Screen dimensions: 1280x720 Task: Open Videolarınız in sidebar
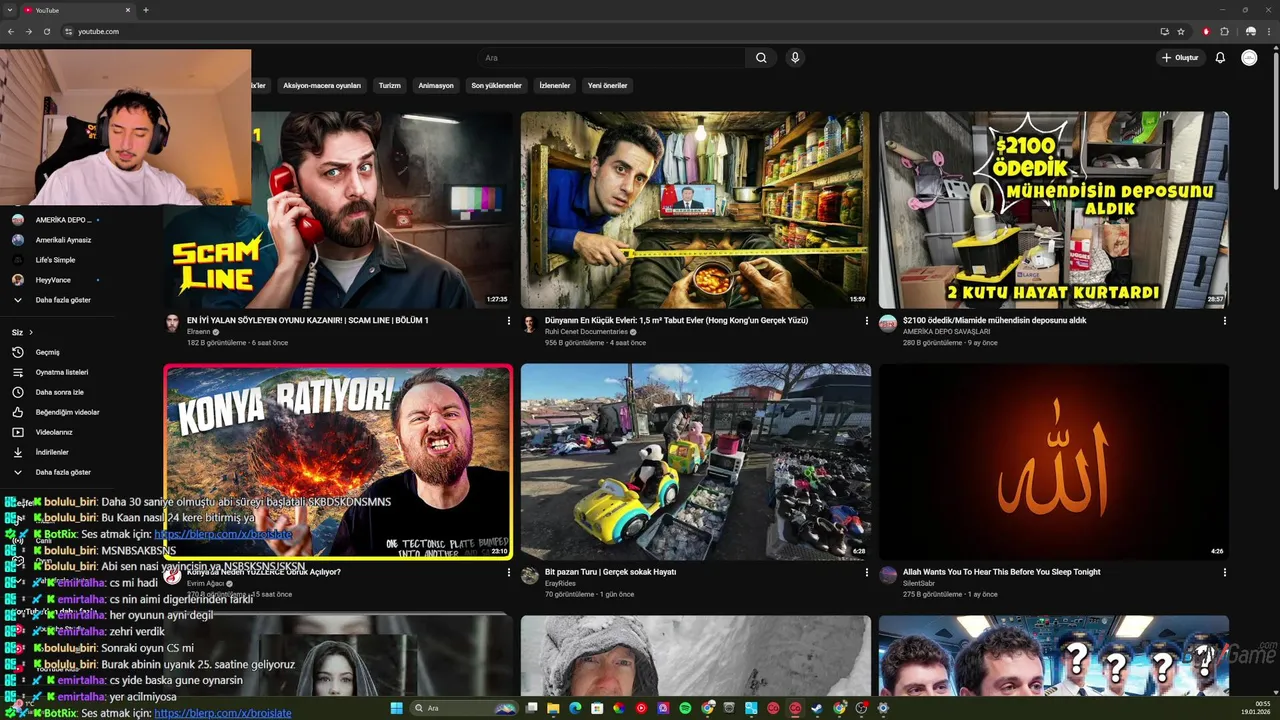pyautogui.click(x=55, y=432)
